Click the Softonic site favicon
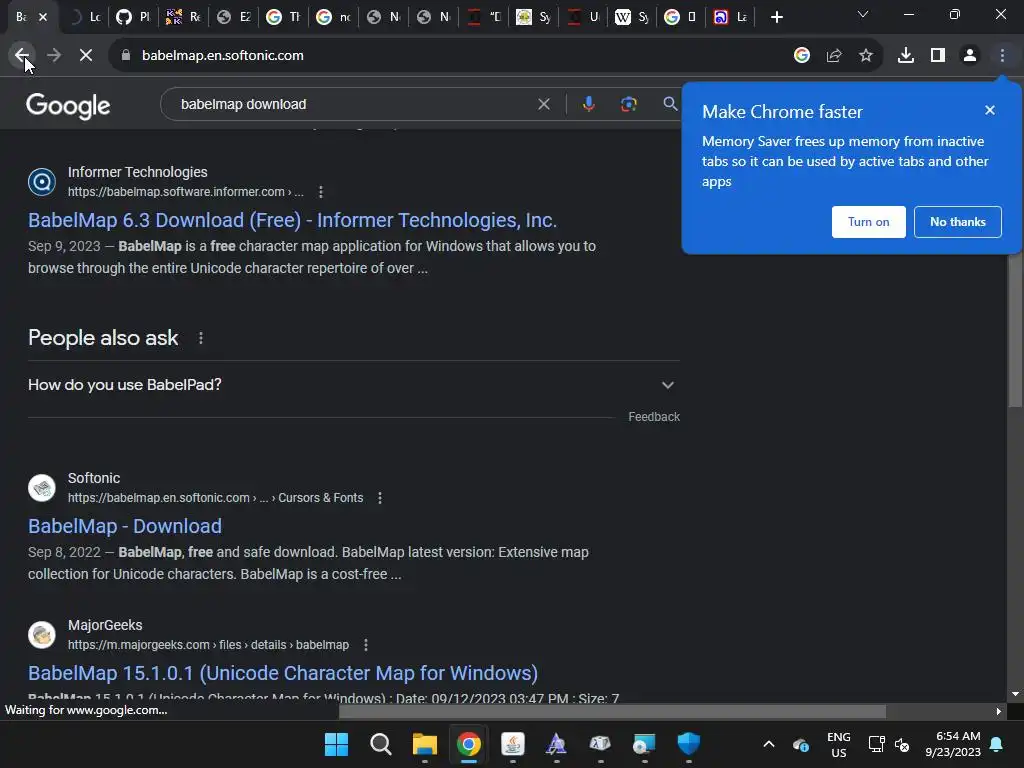Image resolution: width=1024 pixels, height=768 pixels. click(x=42, y=488)
